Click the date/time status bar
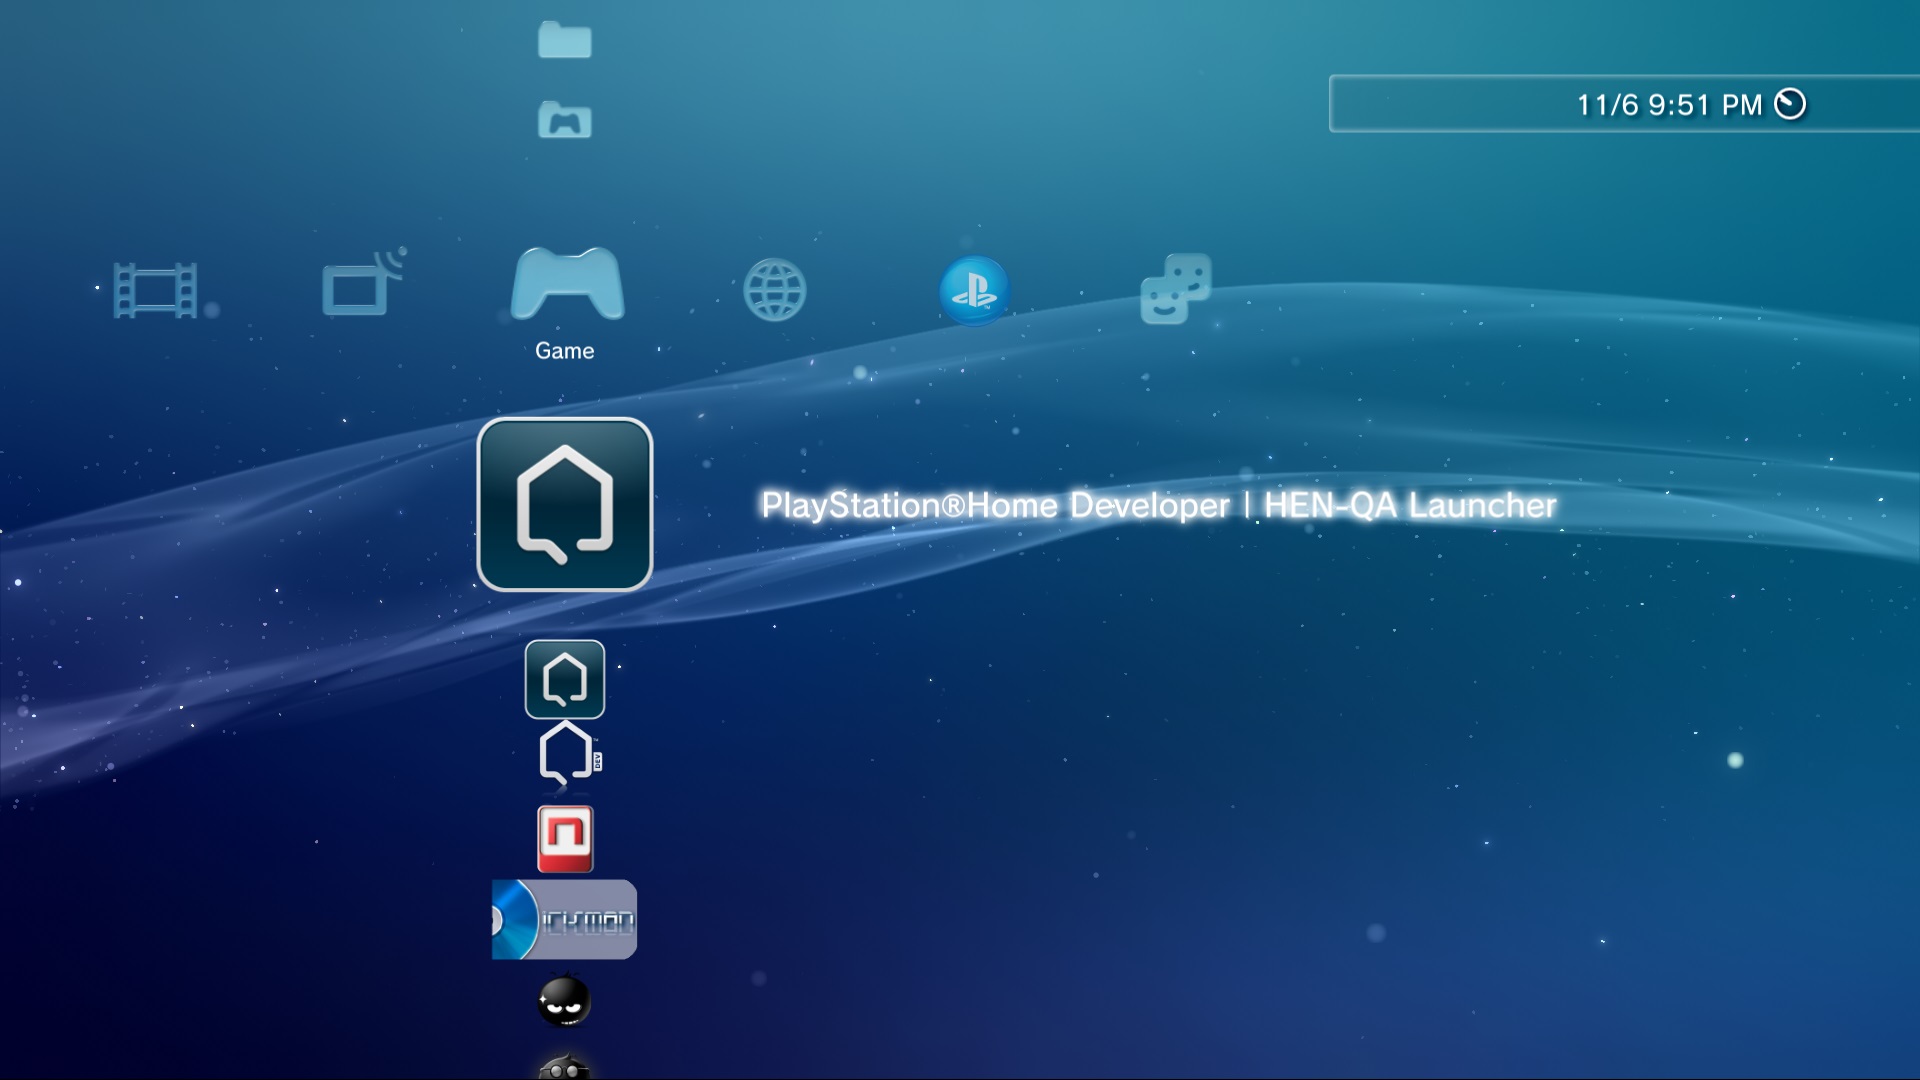 pyautogui.click(x=1620, y=103)
